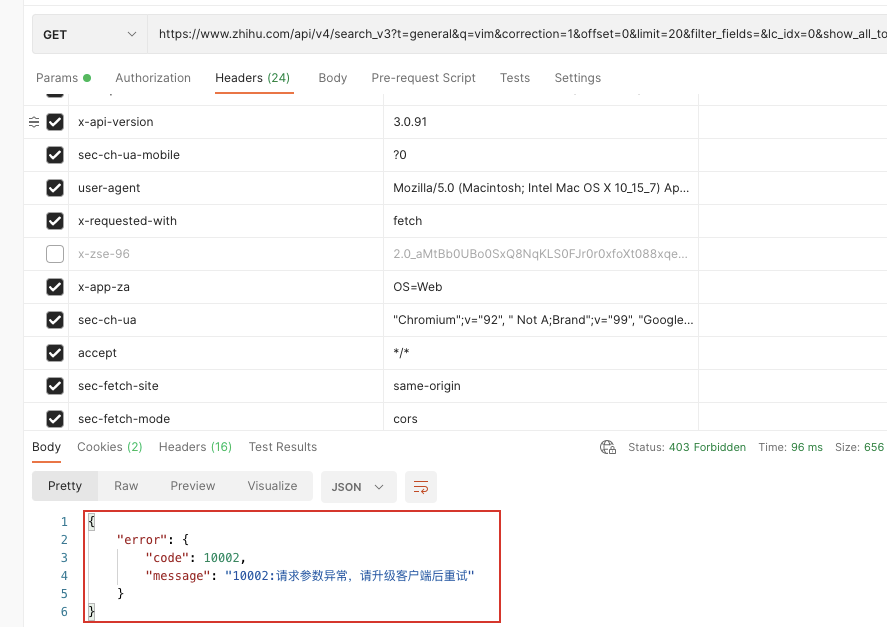The width and height of the screenshot is (887, 627).
Task: Disable the sec-ch-ua header
Action: (55, 320)
